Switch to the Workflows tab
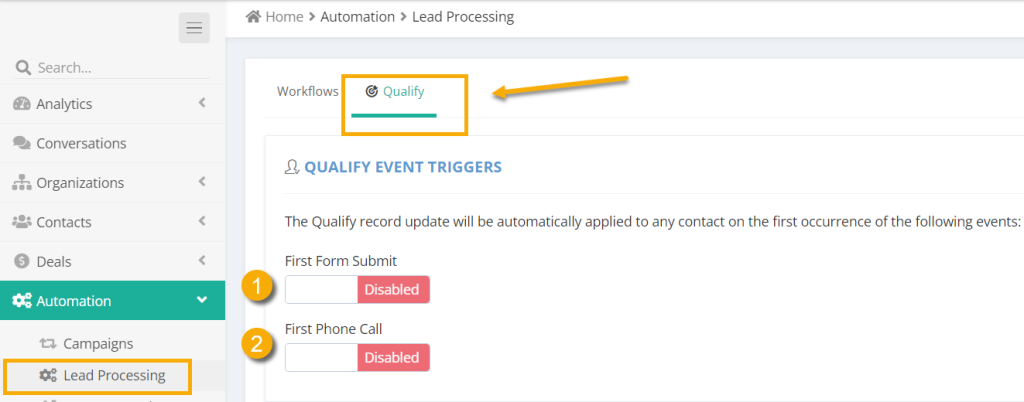The height and width of the screenshot is (402, 1024). [307, 91]
